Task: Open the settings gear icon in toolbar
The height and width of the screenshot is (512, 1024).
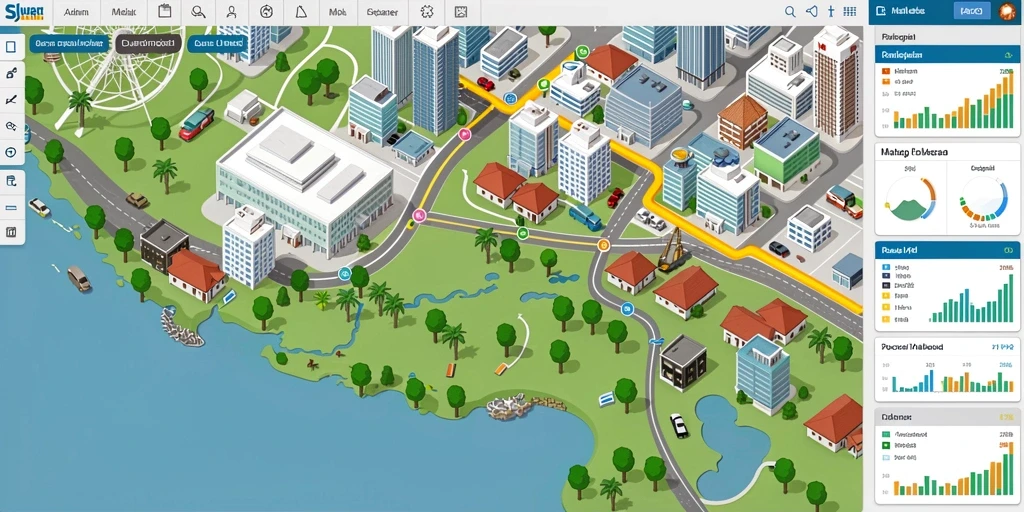Action: coord(426,11)
